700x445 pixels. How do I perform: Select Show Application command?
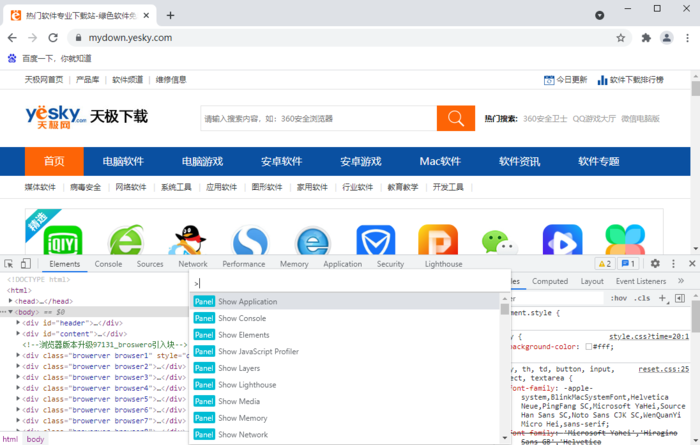345,302
